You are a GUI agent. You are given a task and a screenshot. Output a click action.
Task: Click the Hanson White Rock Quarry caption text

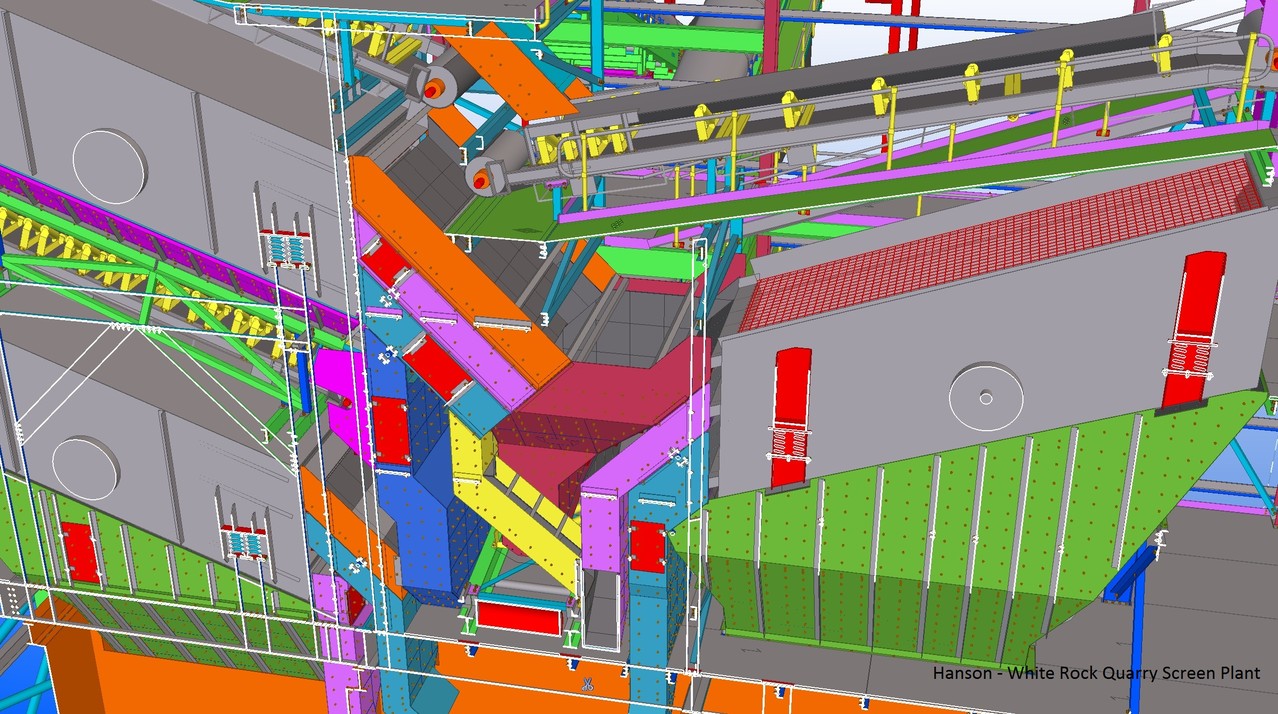point(1093,673)
